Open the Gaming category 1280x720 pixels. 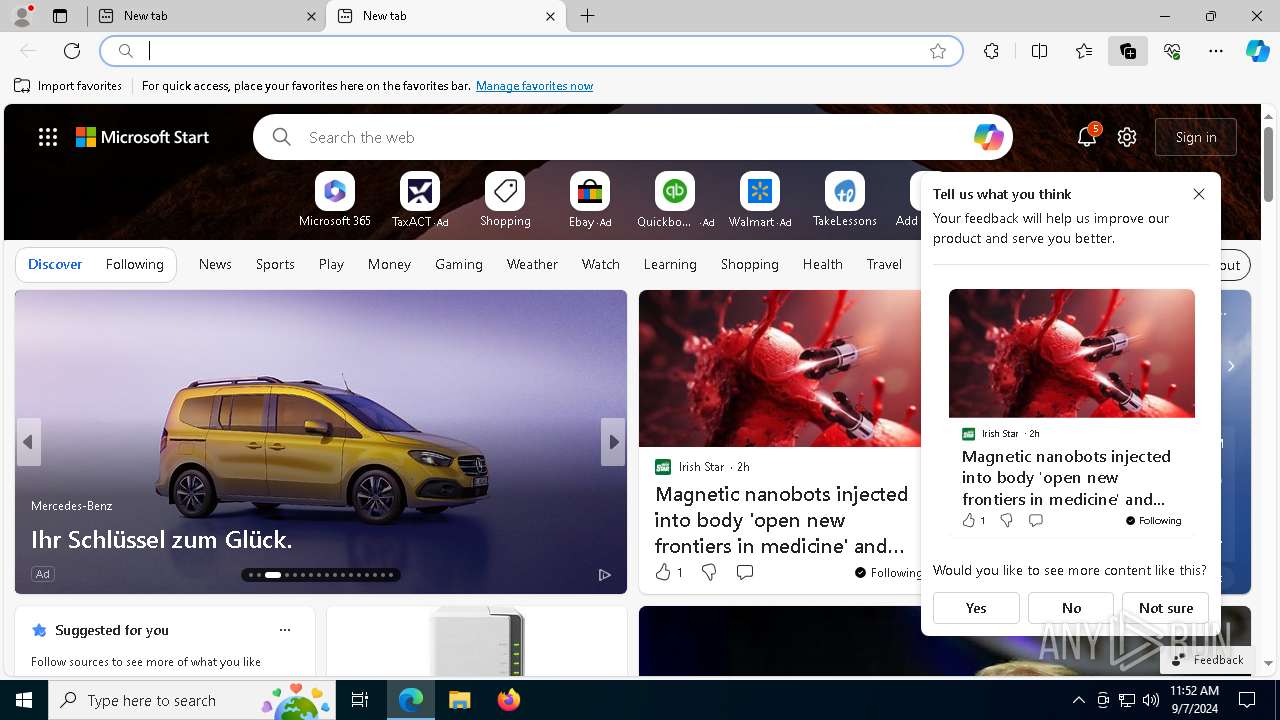pyautogui.click(x=459, y=264)
